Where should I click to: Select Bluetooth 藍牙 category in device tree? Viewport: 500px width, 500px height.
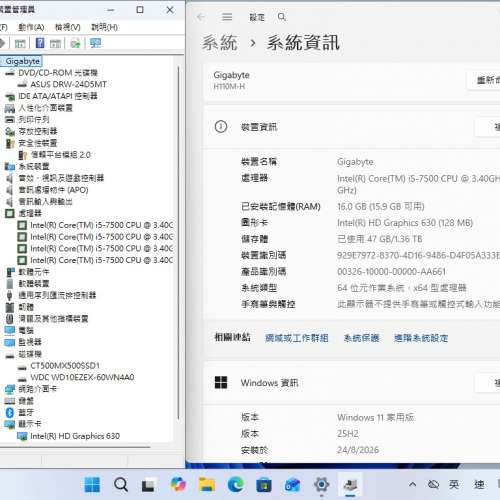(26, 412)
